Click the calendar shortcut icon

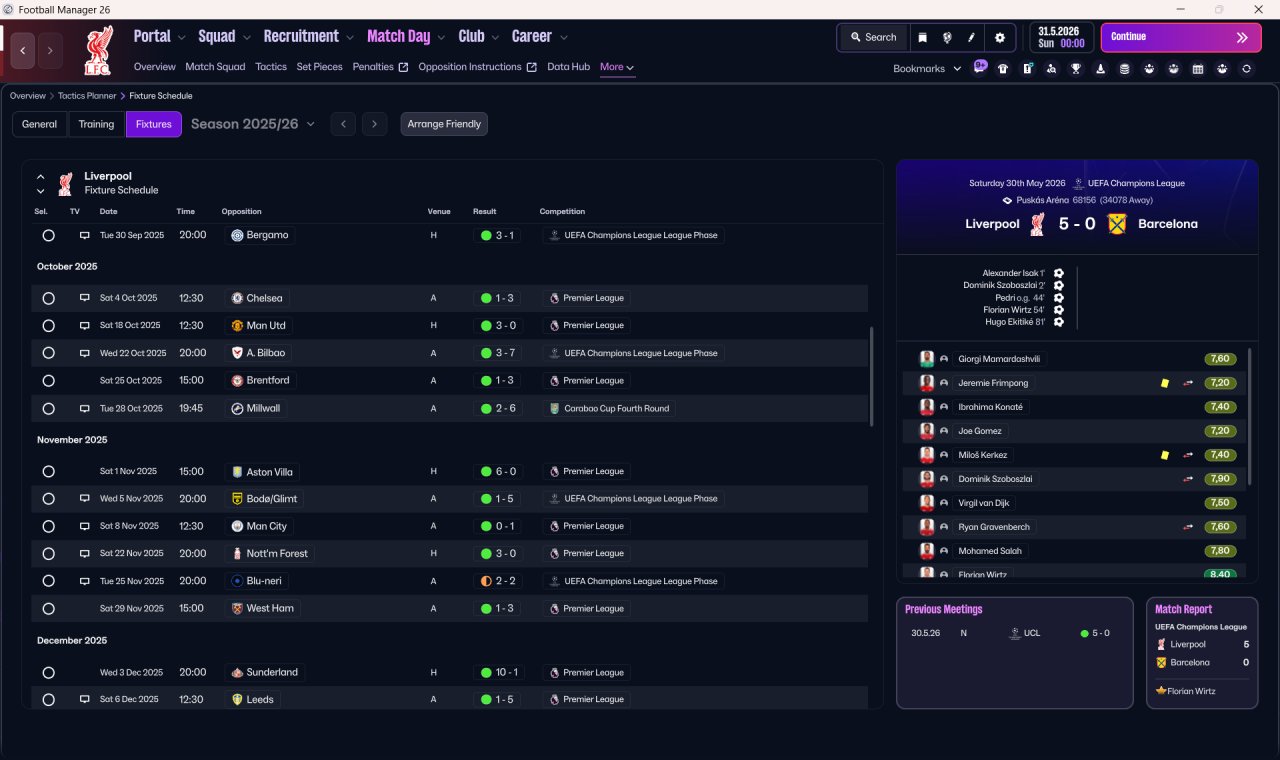[1197, 69]
